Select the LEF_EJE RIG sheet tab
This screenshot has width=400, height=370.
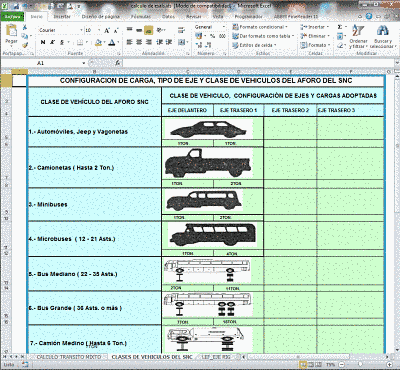(216, 357)
